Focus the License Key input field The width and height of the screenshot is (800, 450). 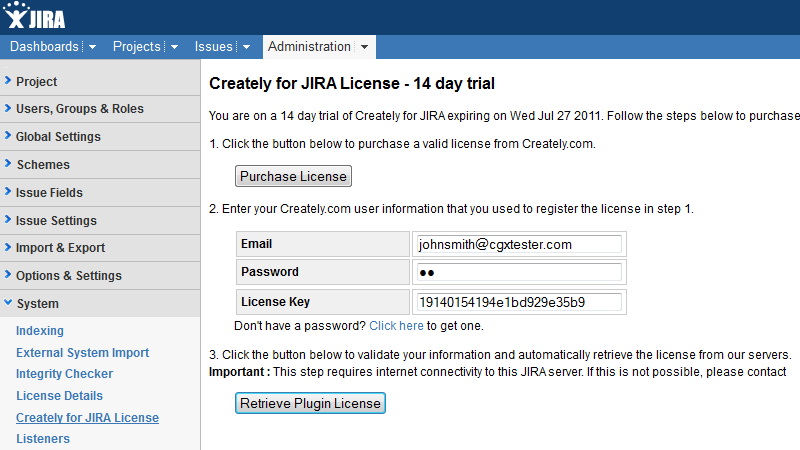pos(519,302)
